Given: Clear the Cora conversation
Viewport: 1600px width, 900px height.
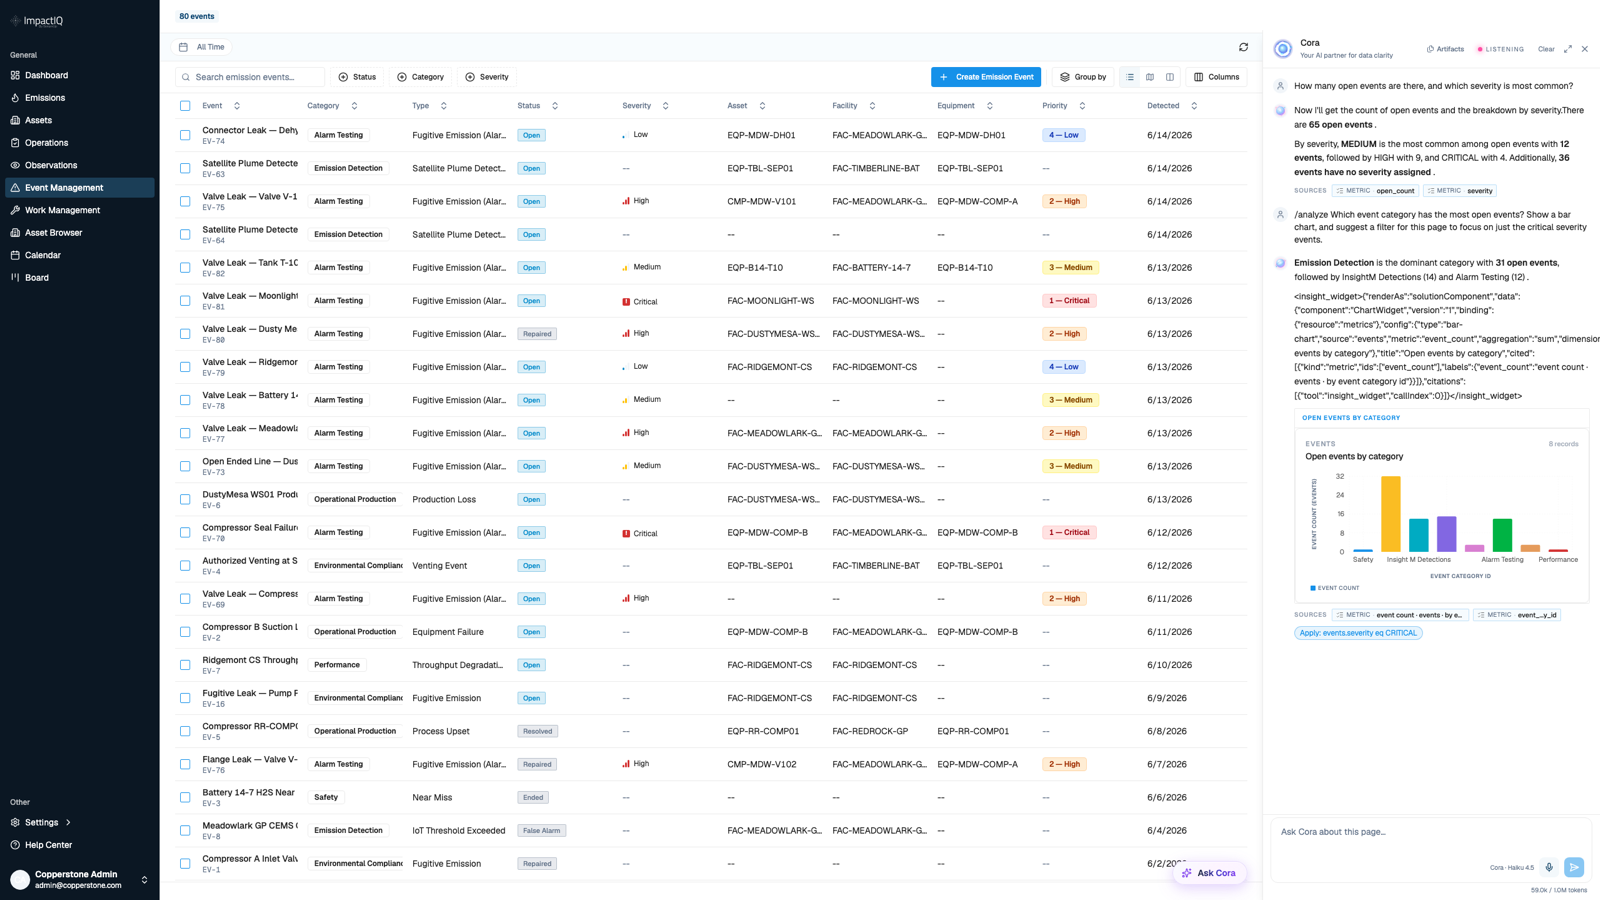Looking at the screenshot, I should 1546,49.
